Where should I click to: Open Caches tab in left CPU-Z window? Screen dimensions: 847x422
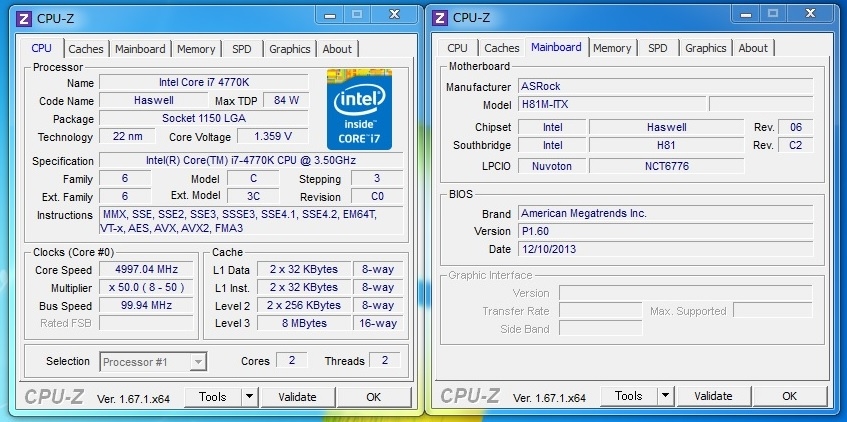(x=86, y=49)
